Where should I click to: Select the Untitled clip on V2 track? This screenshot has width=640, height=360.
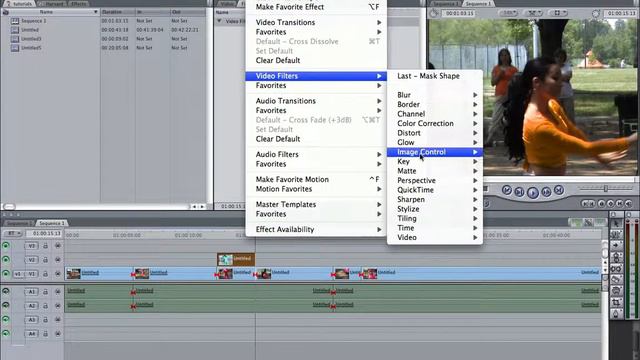(236, 259)
